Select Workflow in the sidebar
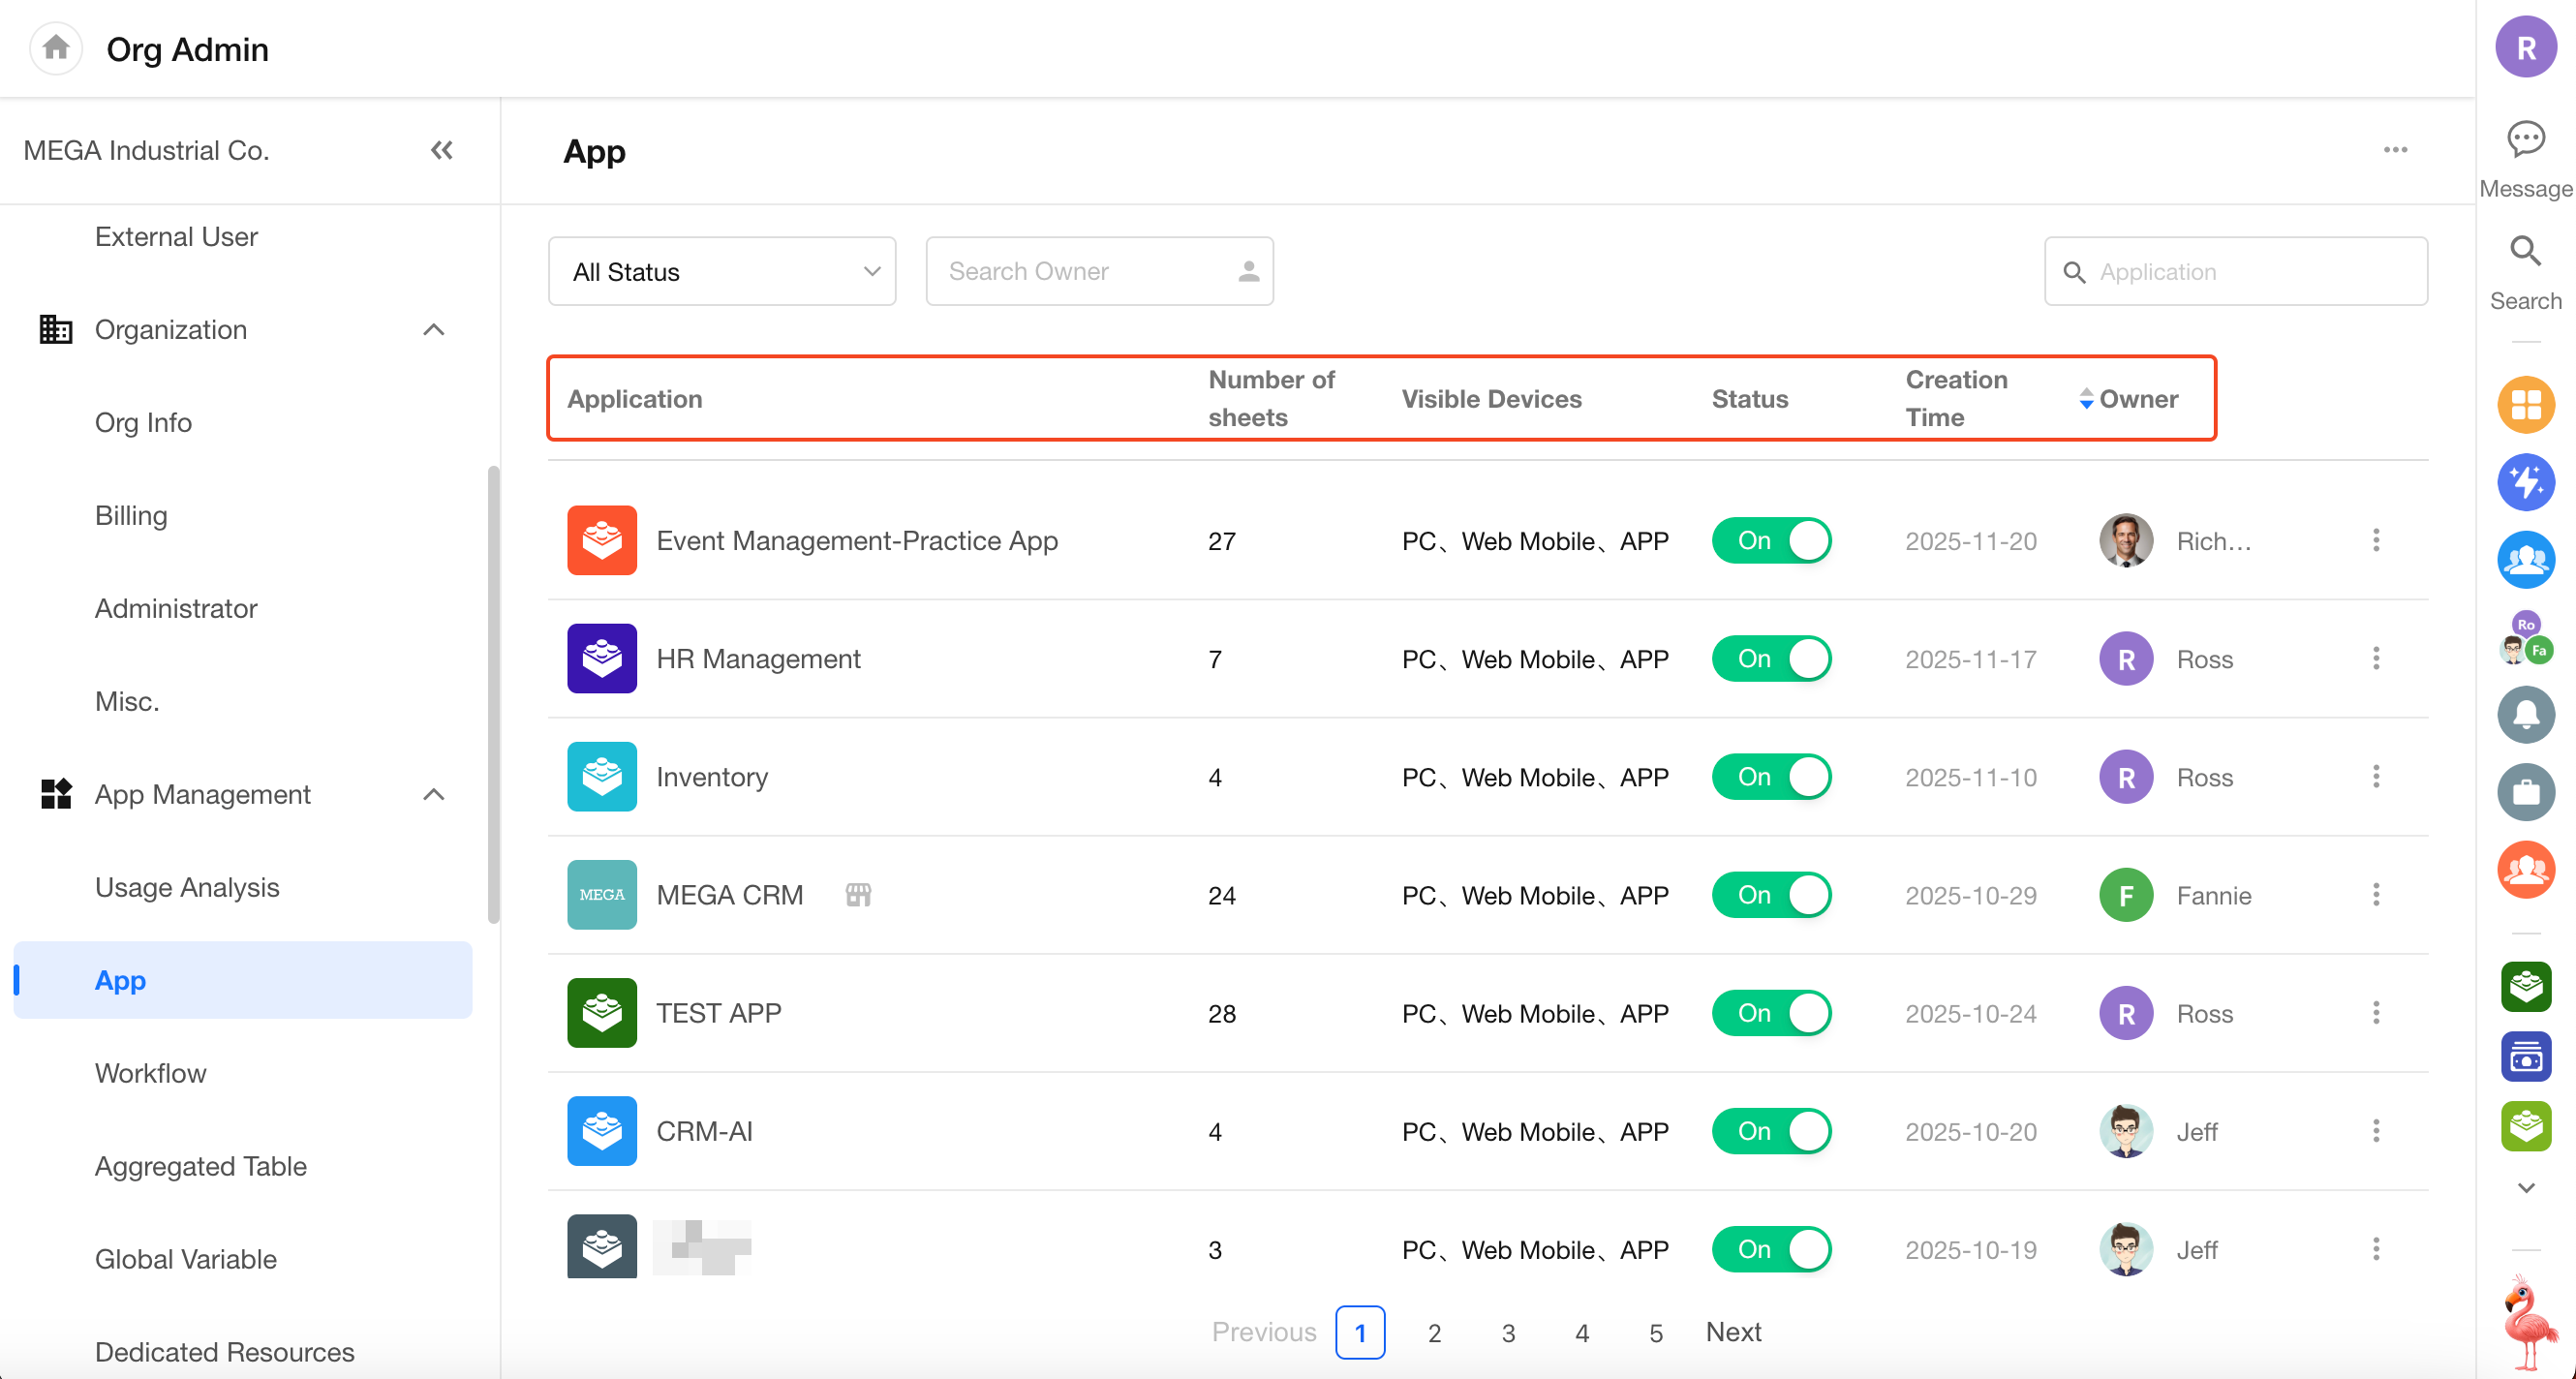This screenshot has width=2576, height=1379. coord(151,1073)
